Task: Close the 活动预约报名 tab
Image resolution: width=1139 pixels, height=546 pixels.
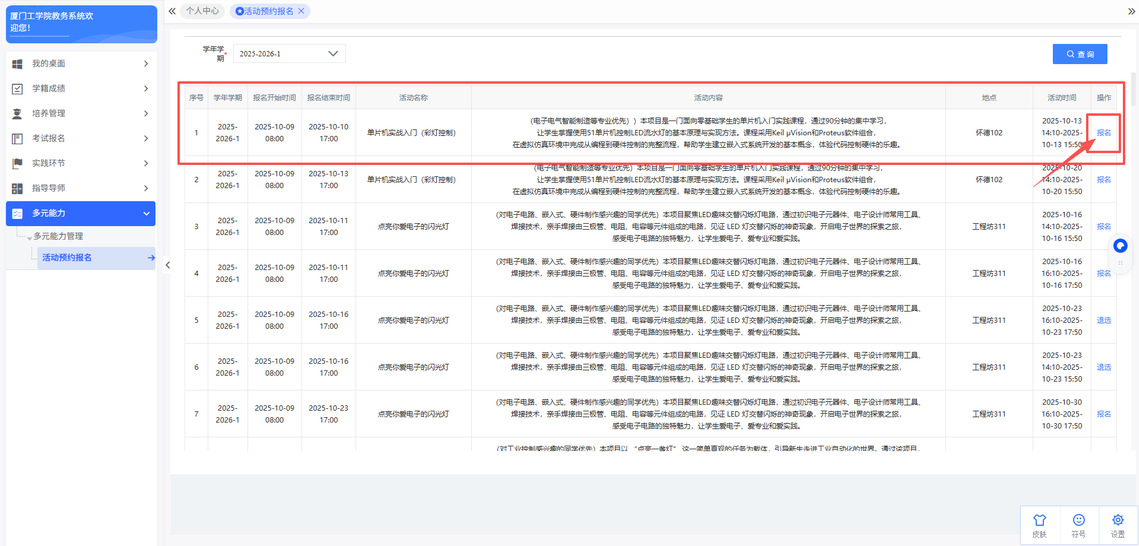Action: 301,10
